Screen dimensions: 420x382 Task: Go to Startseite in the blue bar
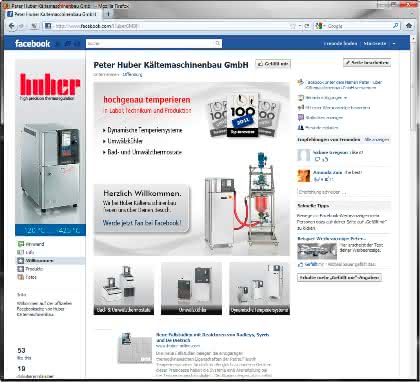375,44
